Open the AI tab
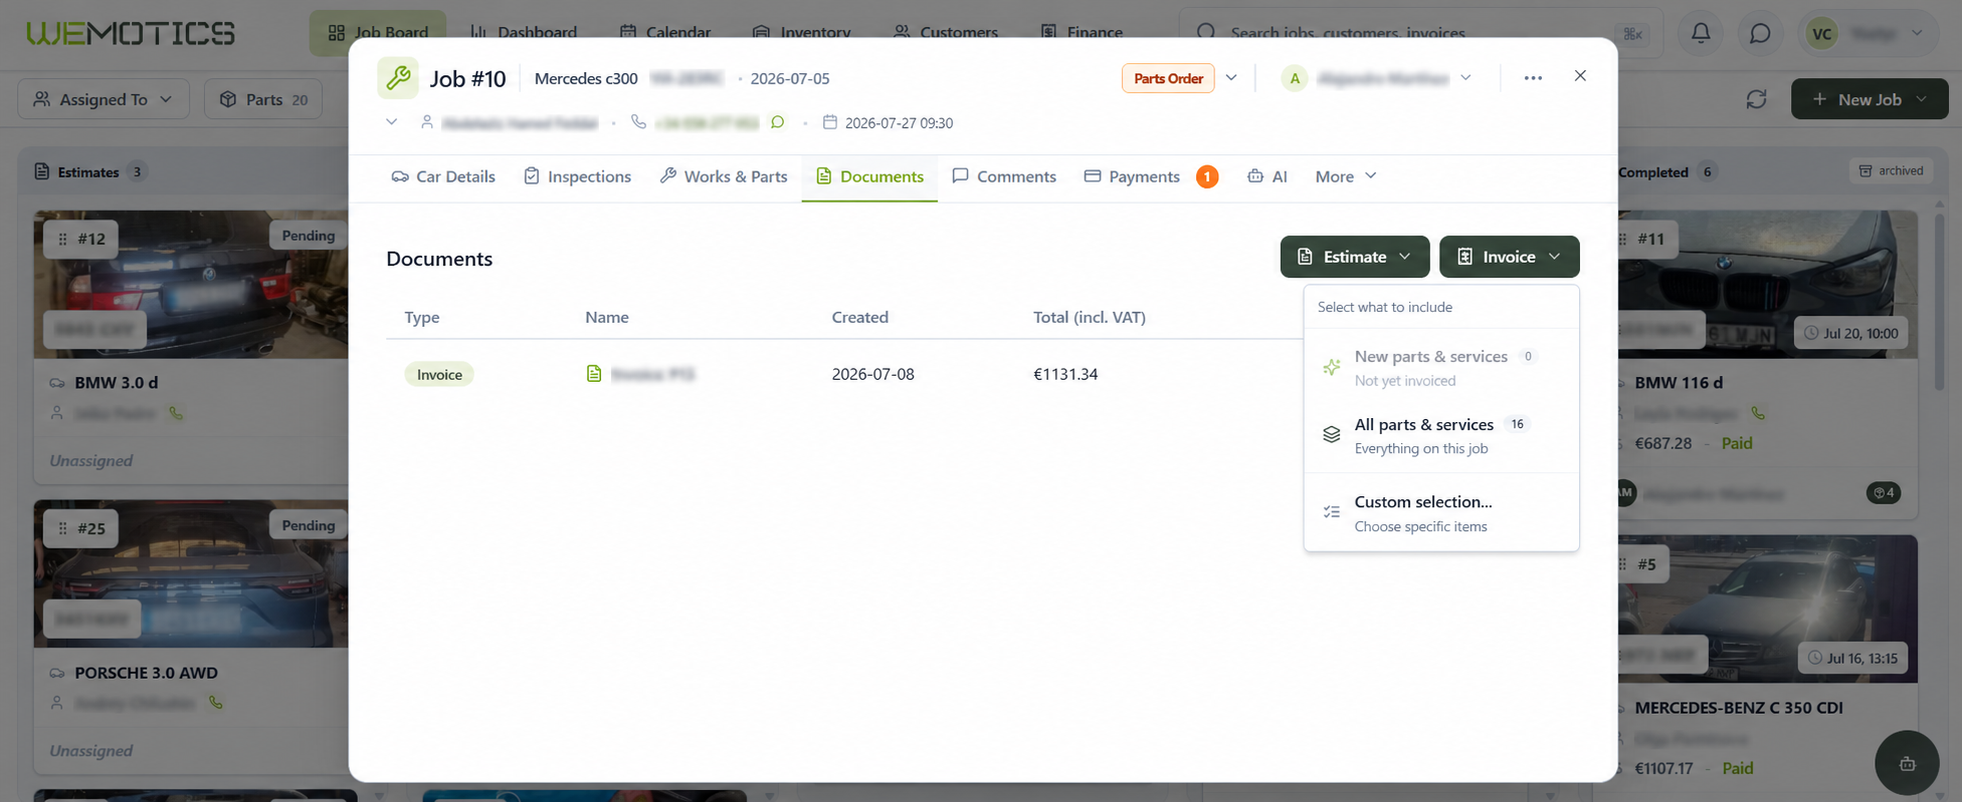 (x=1268, y=176)
